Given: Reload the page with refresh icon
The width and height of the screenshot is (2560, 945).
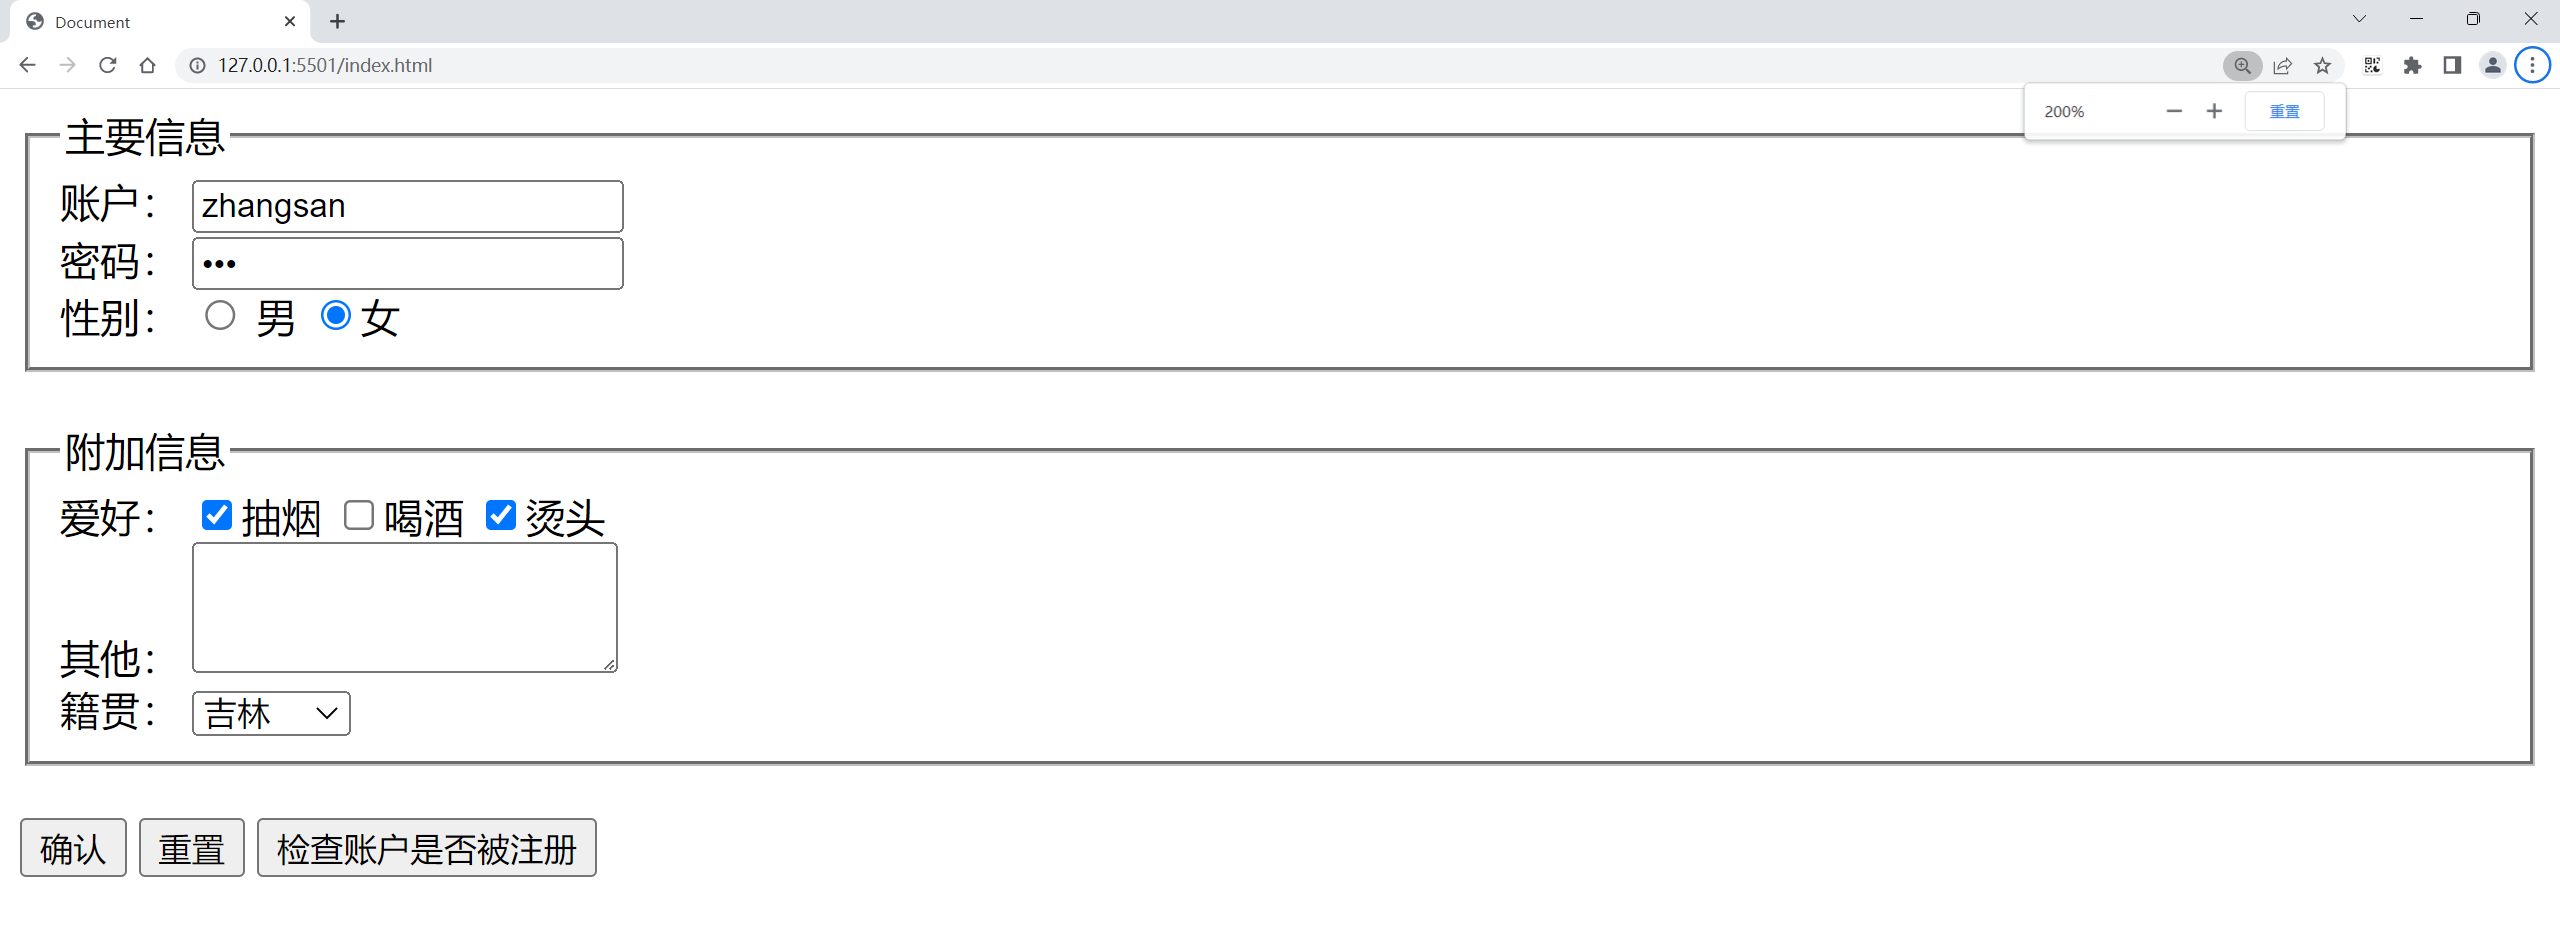Looking at the screenshot, I should [x=108, y=65].
